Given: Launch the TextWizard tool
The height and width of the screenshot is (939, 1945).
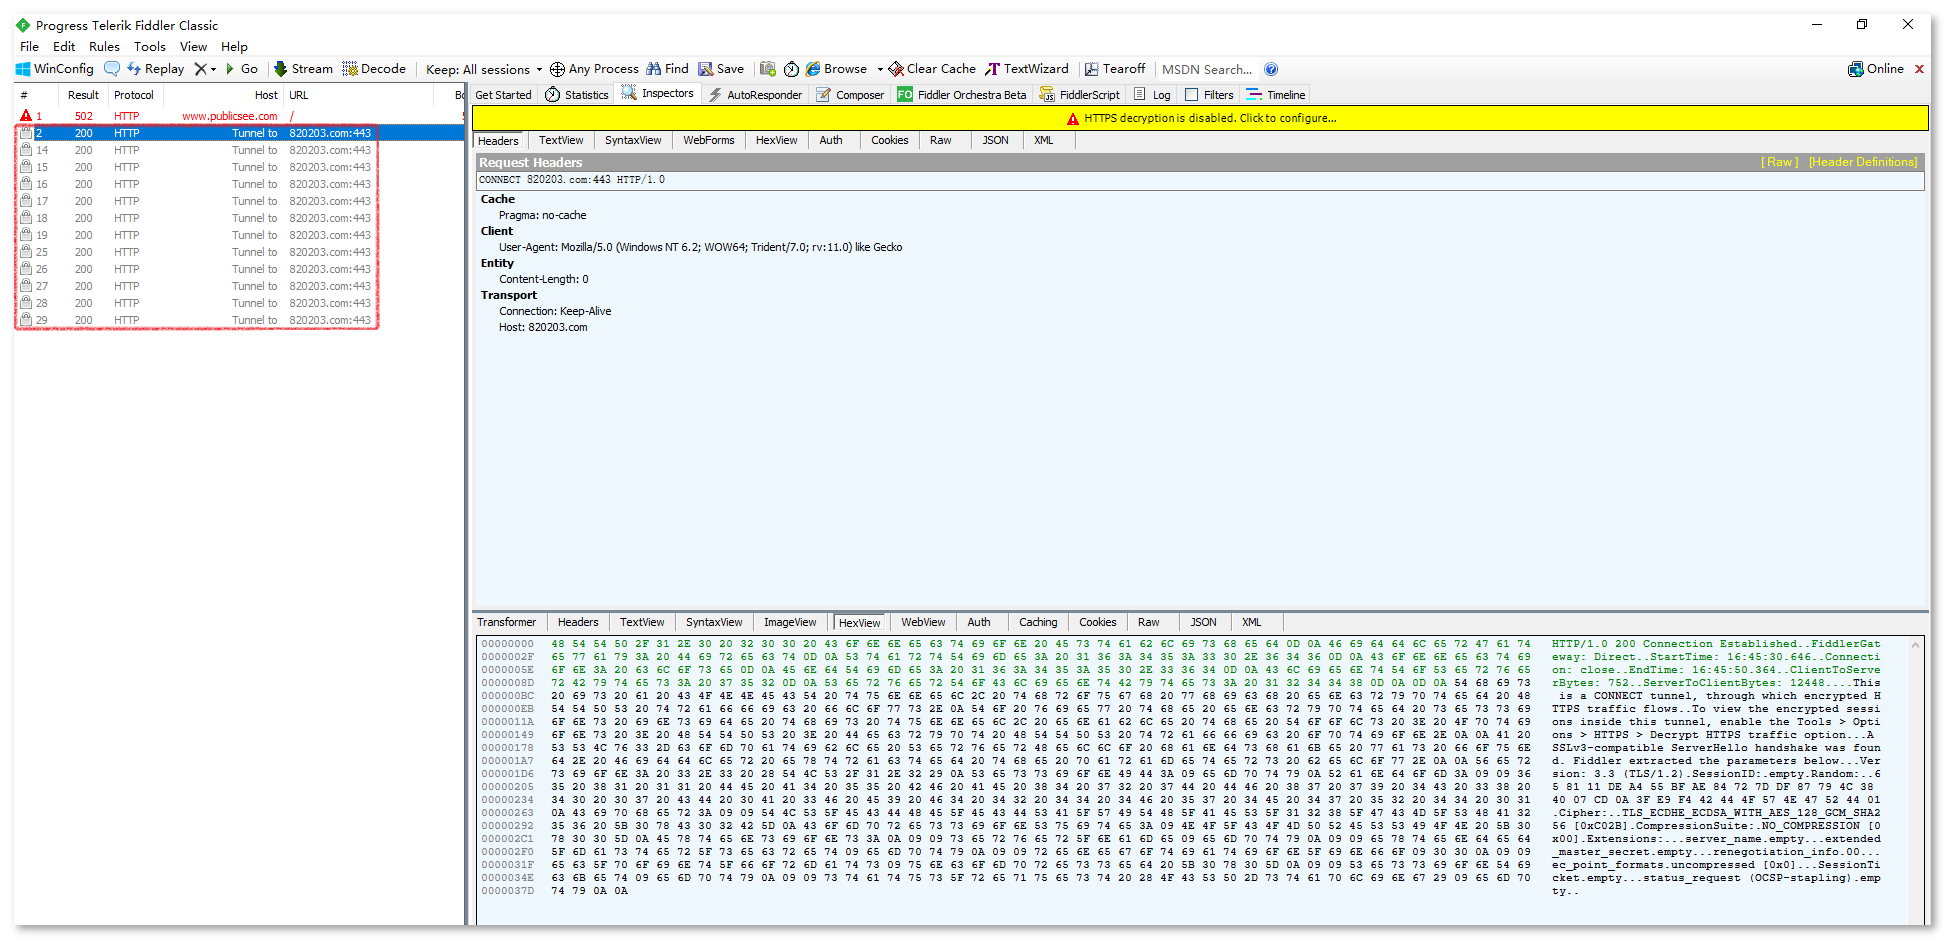Looking at the screenshot, I should [x=1027, y=68].
